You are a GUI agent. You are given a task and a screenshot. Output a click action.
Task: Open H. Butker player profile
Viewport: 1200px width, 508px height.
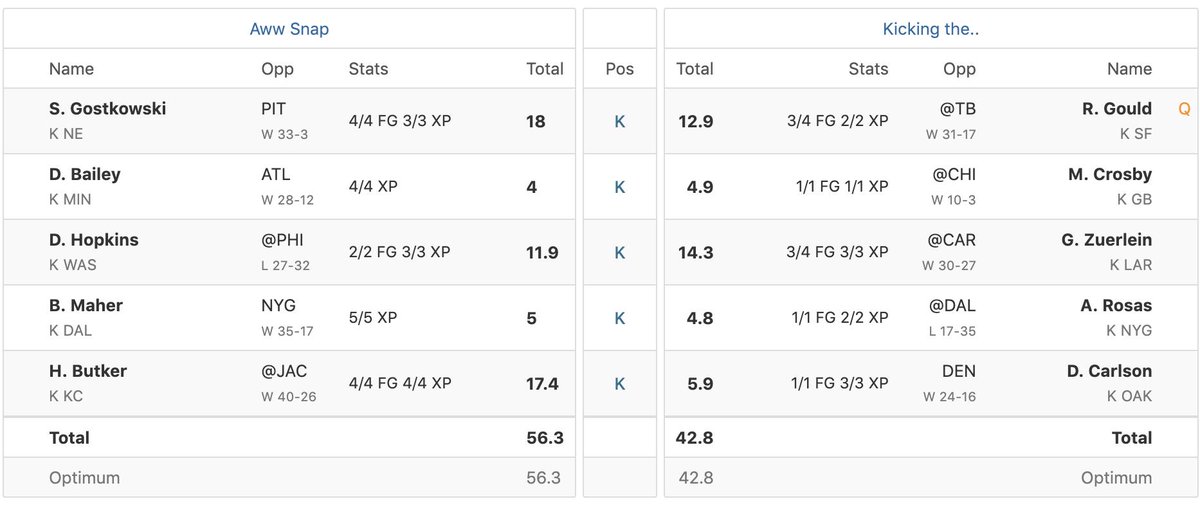(x=88, y=371)
